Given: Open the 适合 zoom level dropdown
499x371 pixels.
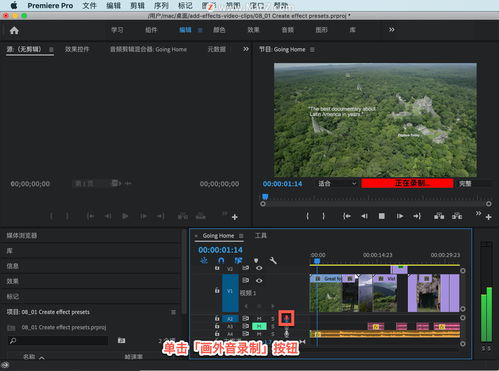Looking at the screenshot, I should pyautogui.click(x=337, y=183).
